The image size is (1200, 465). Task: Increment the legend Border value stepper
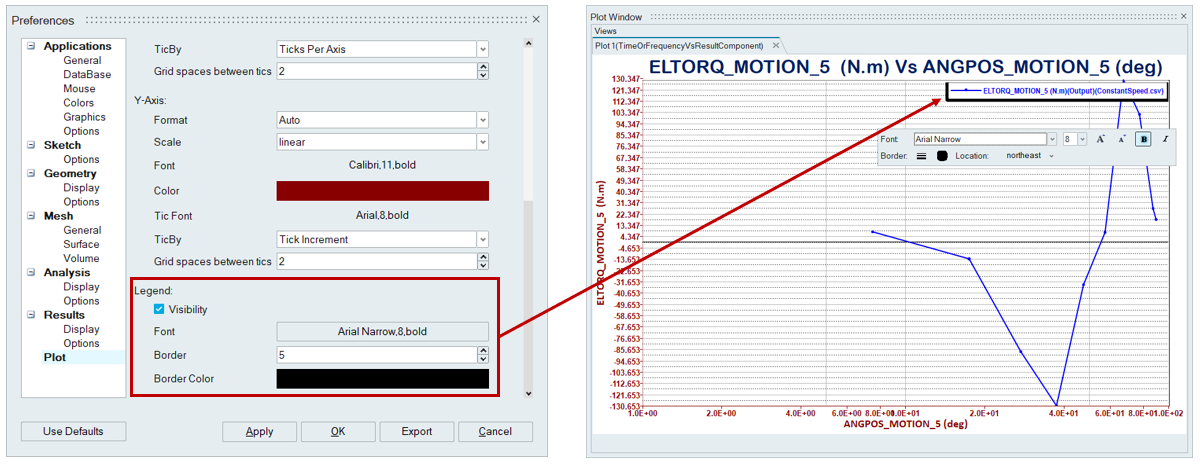[x=483, y=351]
